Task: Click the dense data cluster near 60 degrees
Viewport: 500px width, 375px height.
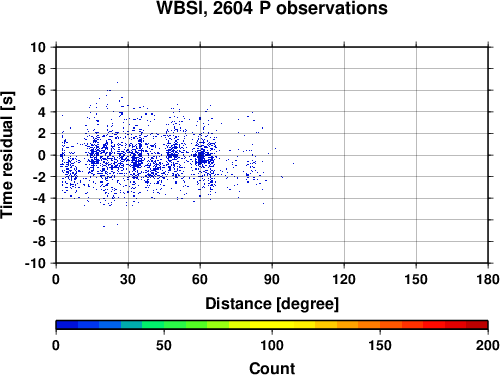Action: 201,157
